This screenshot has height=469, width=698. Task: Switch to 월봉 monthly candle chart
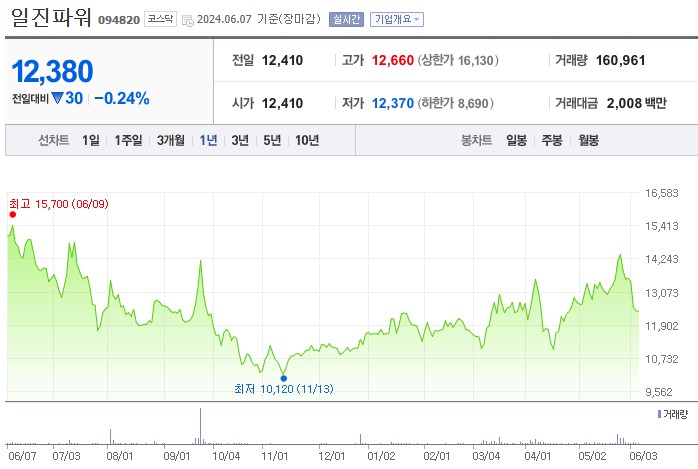point(588,140)
